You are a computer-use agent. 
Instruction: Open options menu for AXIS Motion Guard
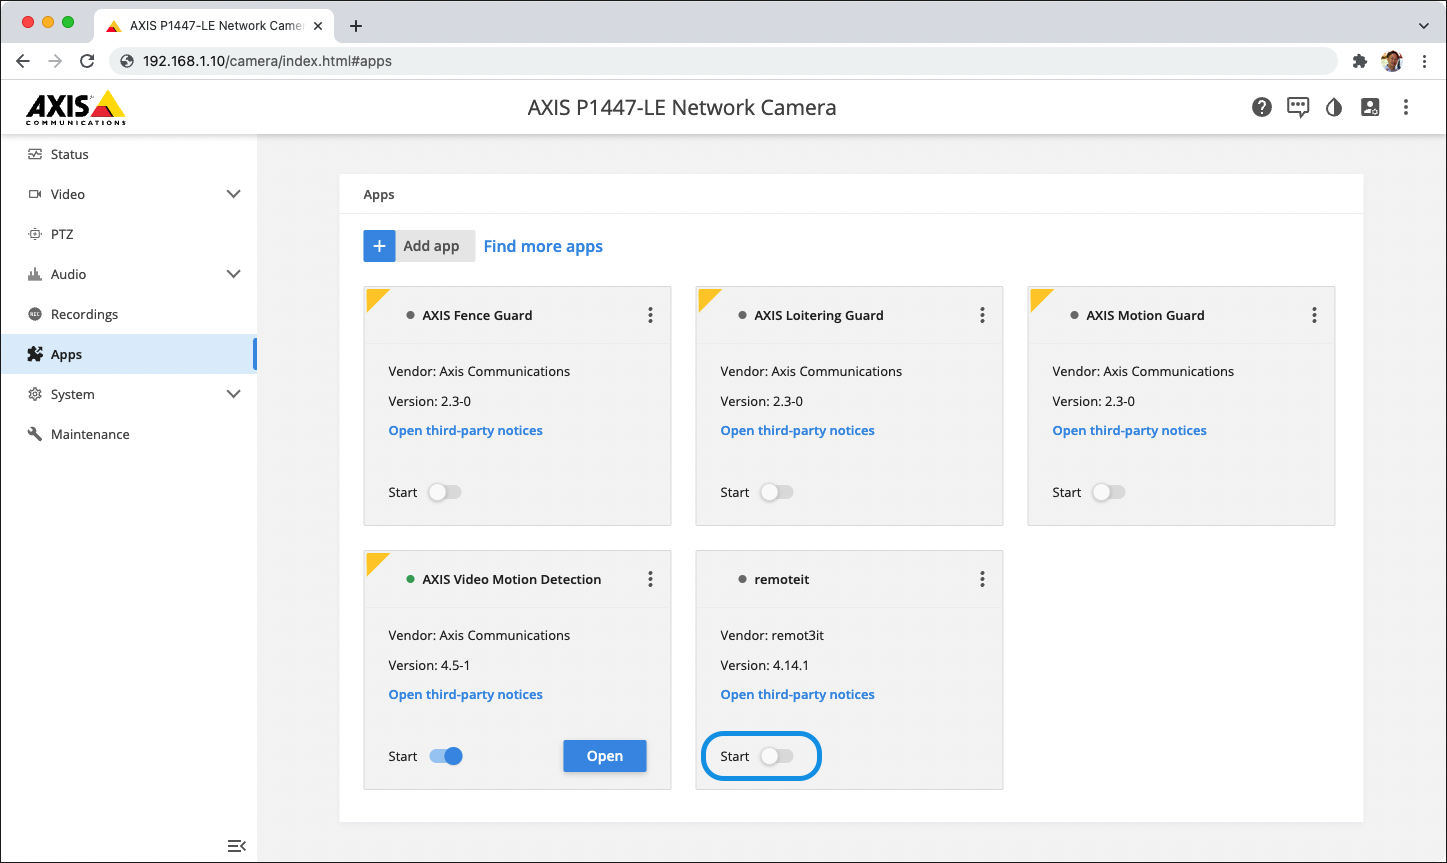coord(1314,315)
